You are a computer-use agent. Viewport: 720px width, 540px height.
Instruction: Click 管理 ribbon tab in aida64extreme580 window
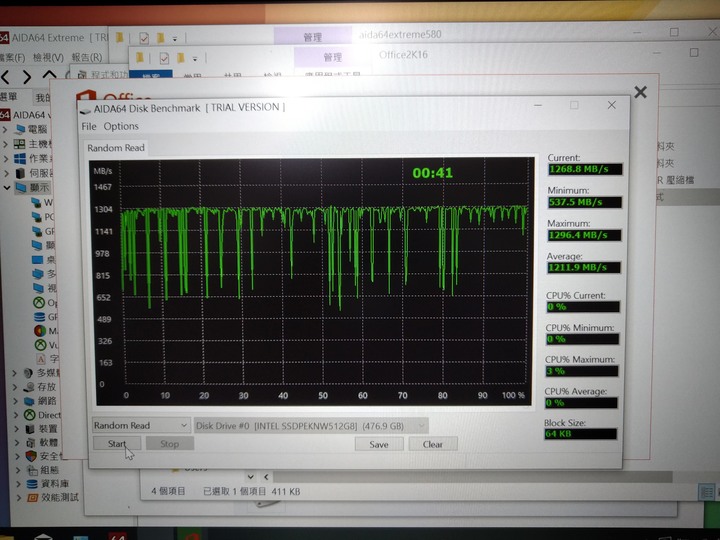(x=313, y=37)
